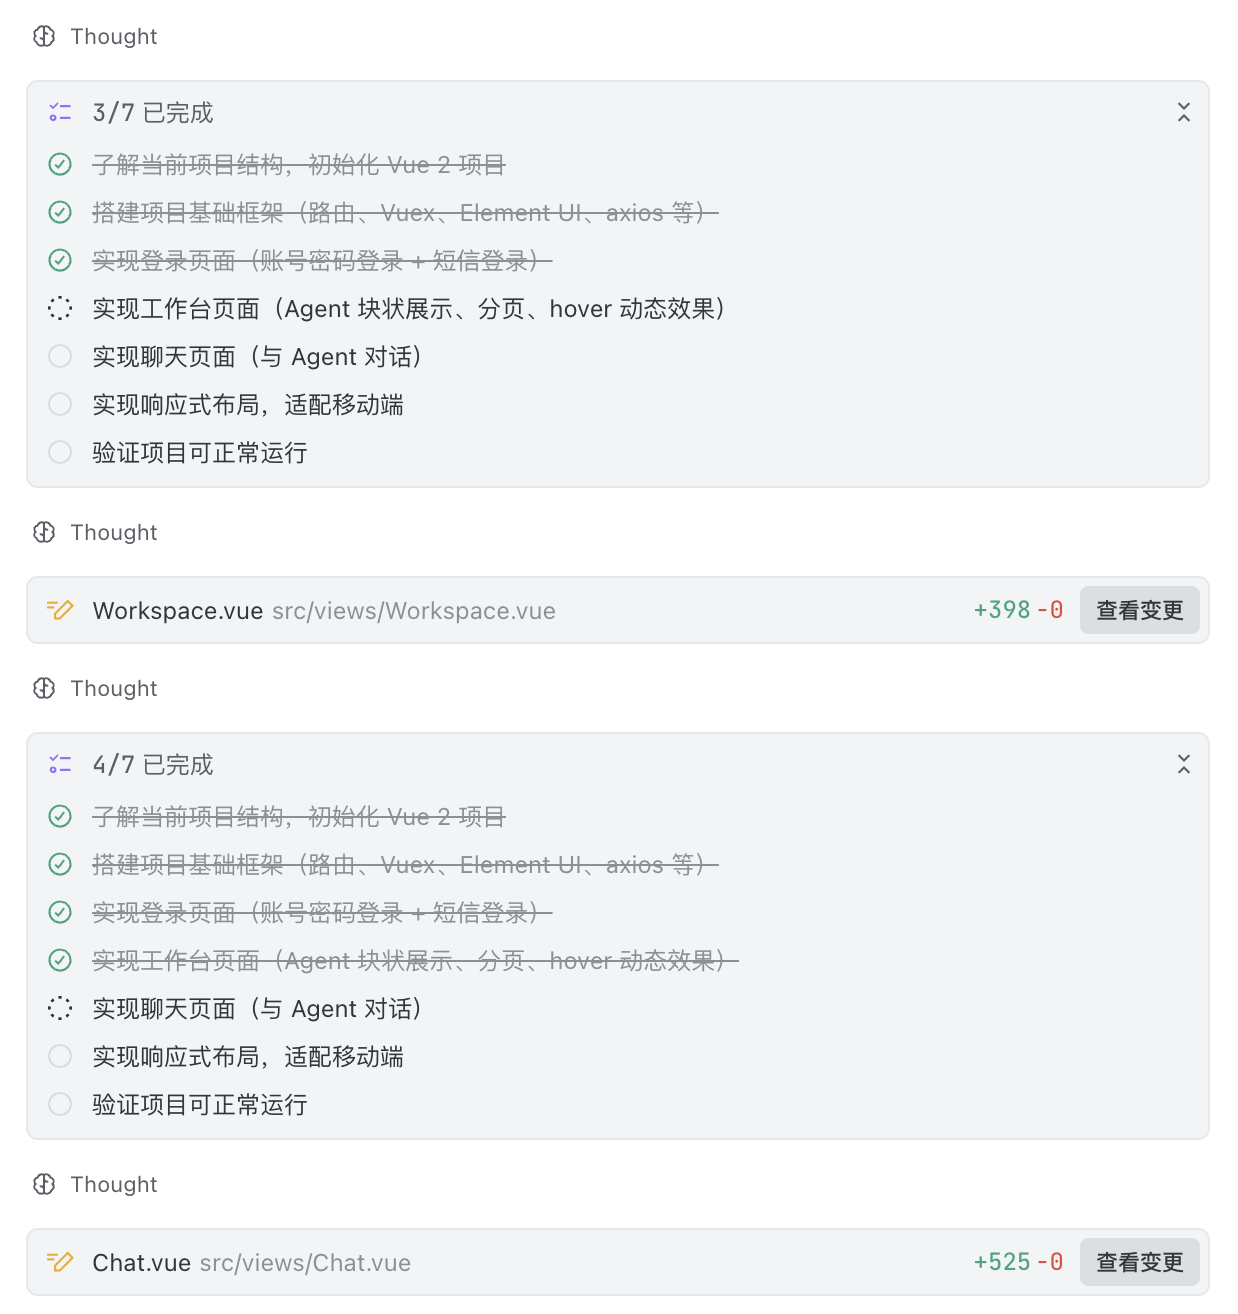Toggle green check for 搭建项目基础框架 in 3/7 list

tap(60, 213)
